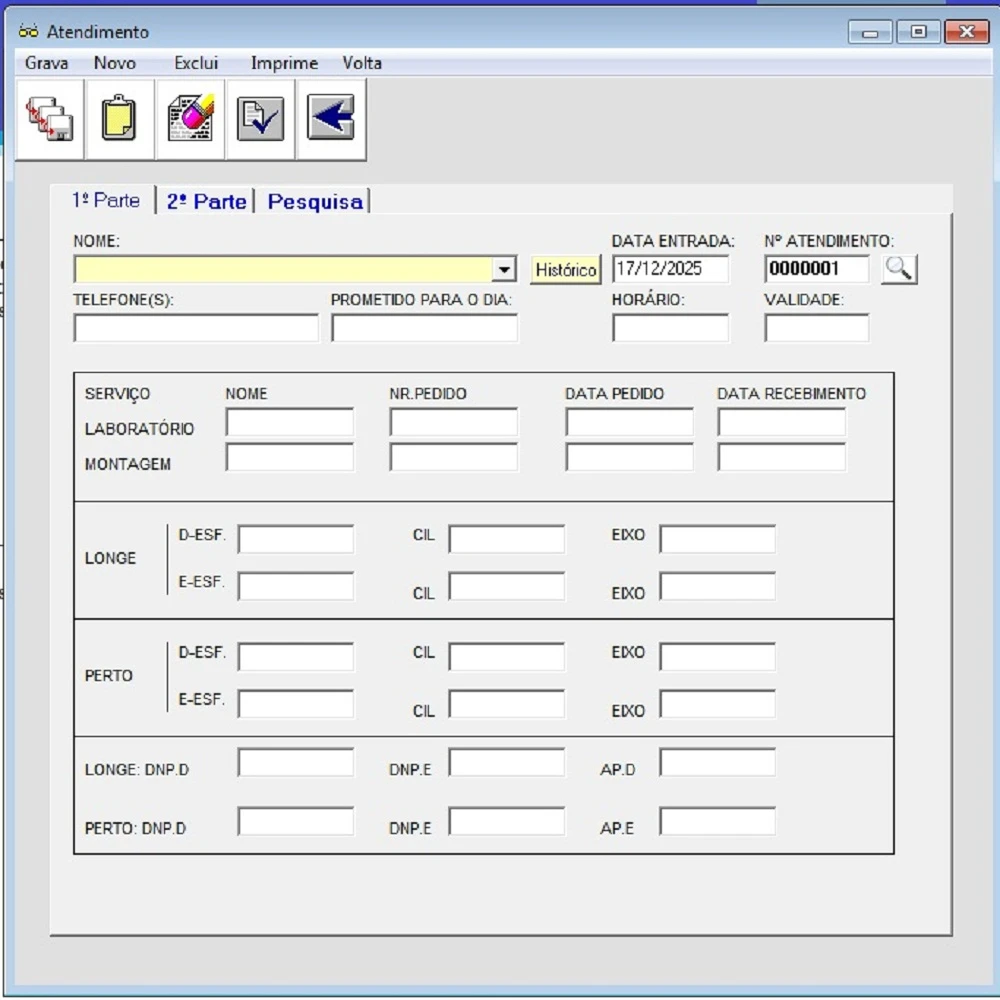Open the Exclui menu

click(x=196, y=63)
